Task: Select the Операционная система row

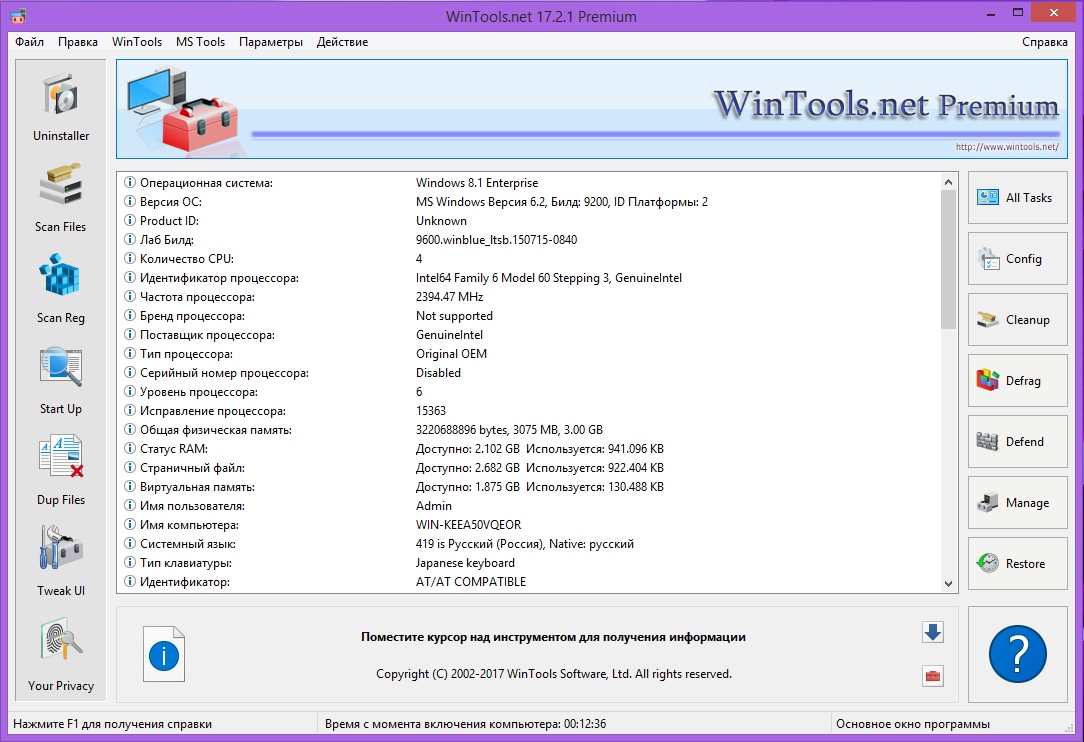Action: (529, 183)
